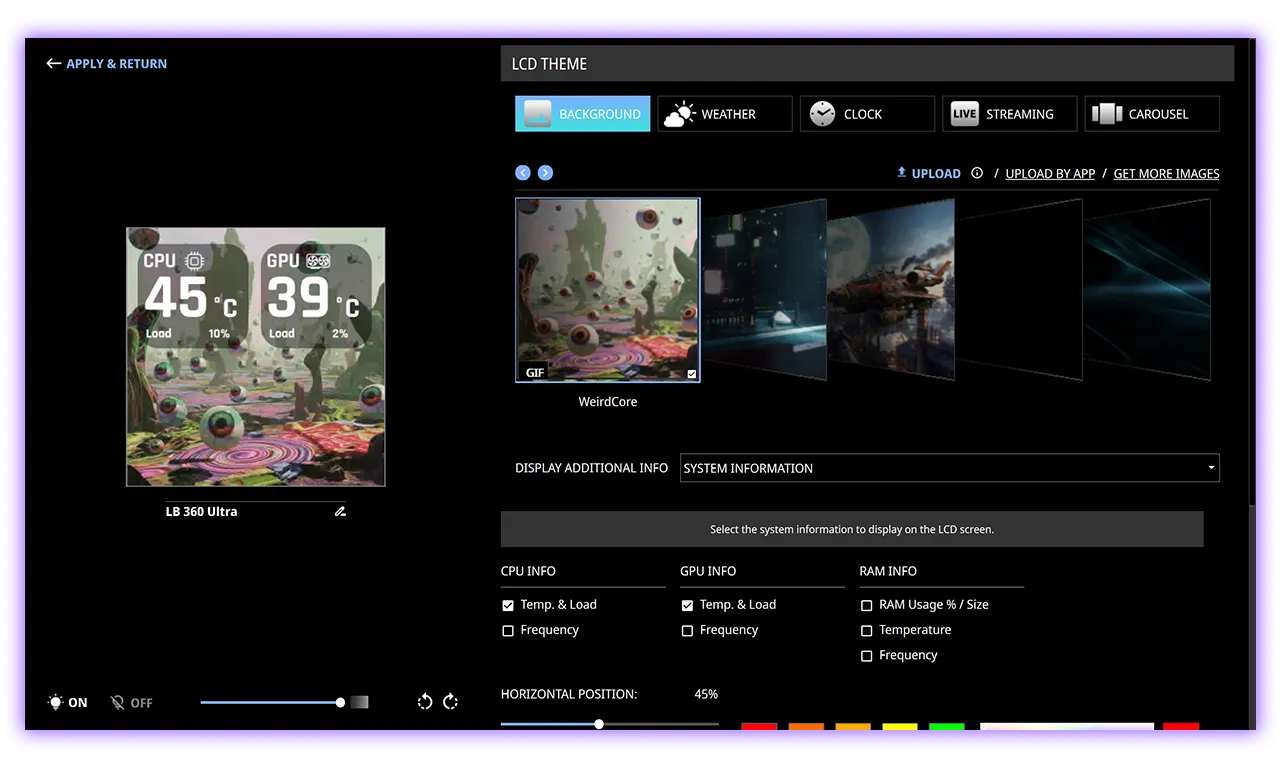Show next background images with right arrow
Screen dimensions: 1280x767
pos(545,173)
